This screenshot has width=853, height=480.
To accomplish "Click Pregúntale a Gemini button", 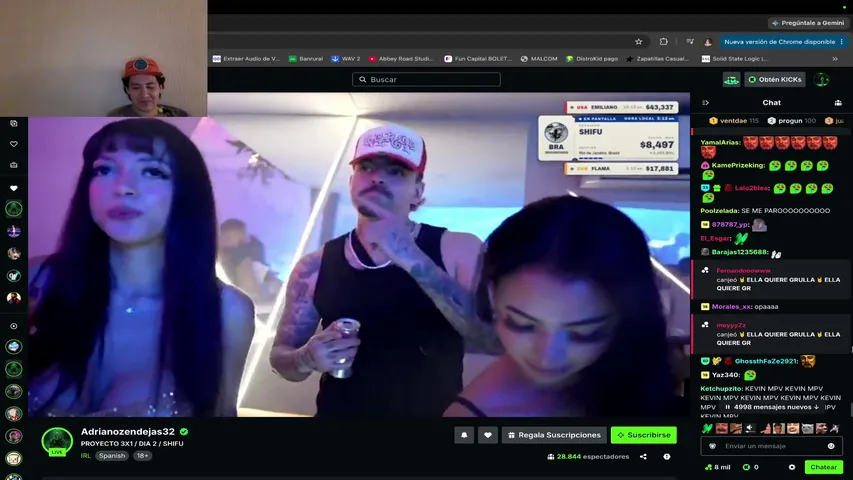I will point(808,23).
